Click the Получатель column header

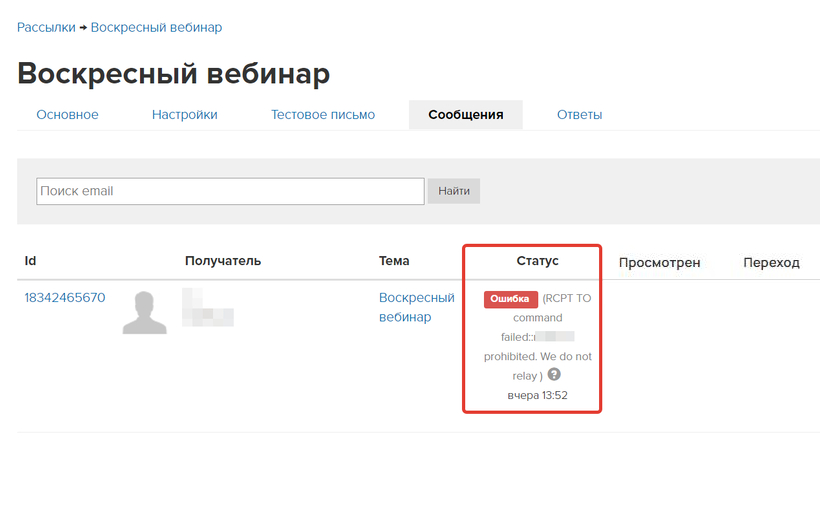click(223, 260)
